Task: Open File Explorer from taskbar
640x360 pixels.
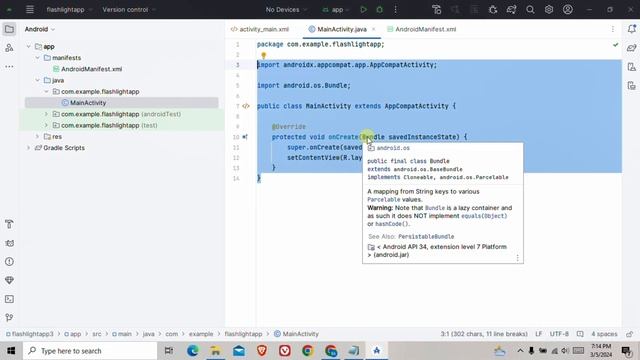Action: click(x=216, y=351)
